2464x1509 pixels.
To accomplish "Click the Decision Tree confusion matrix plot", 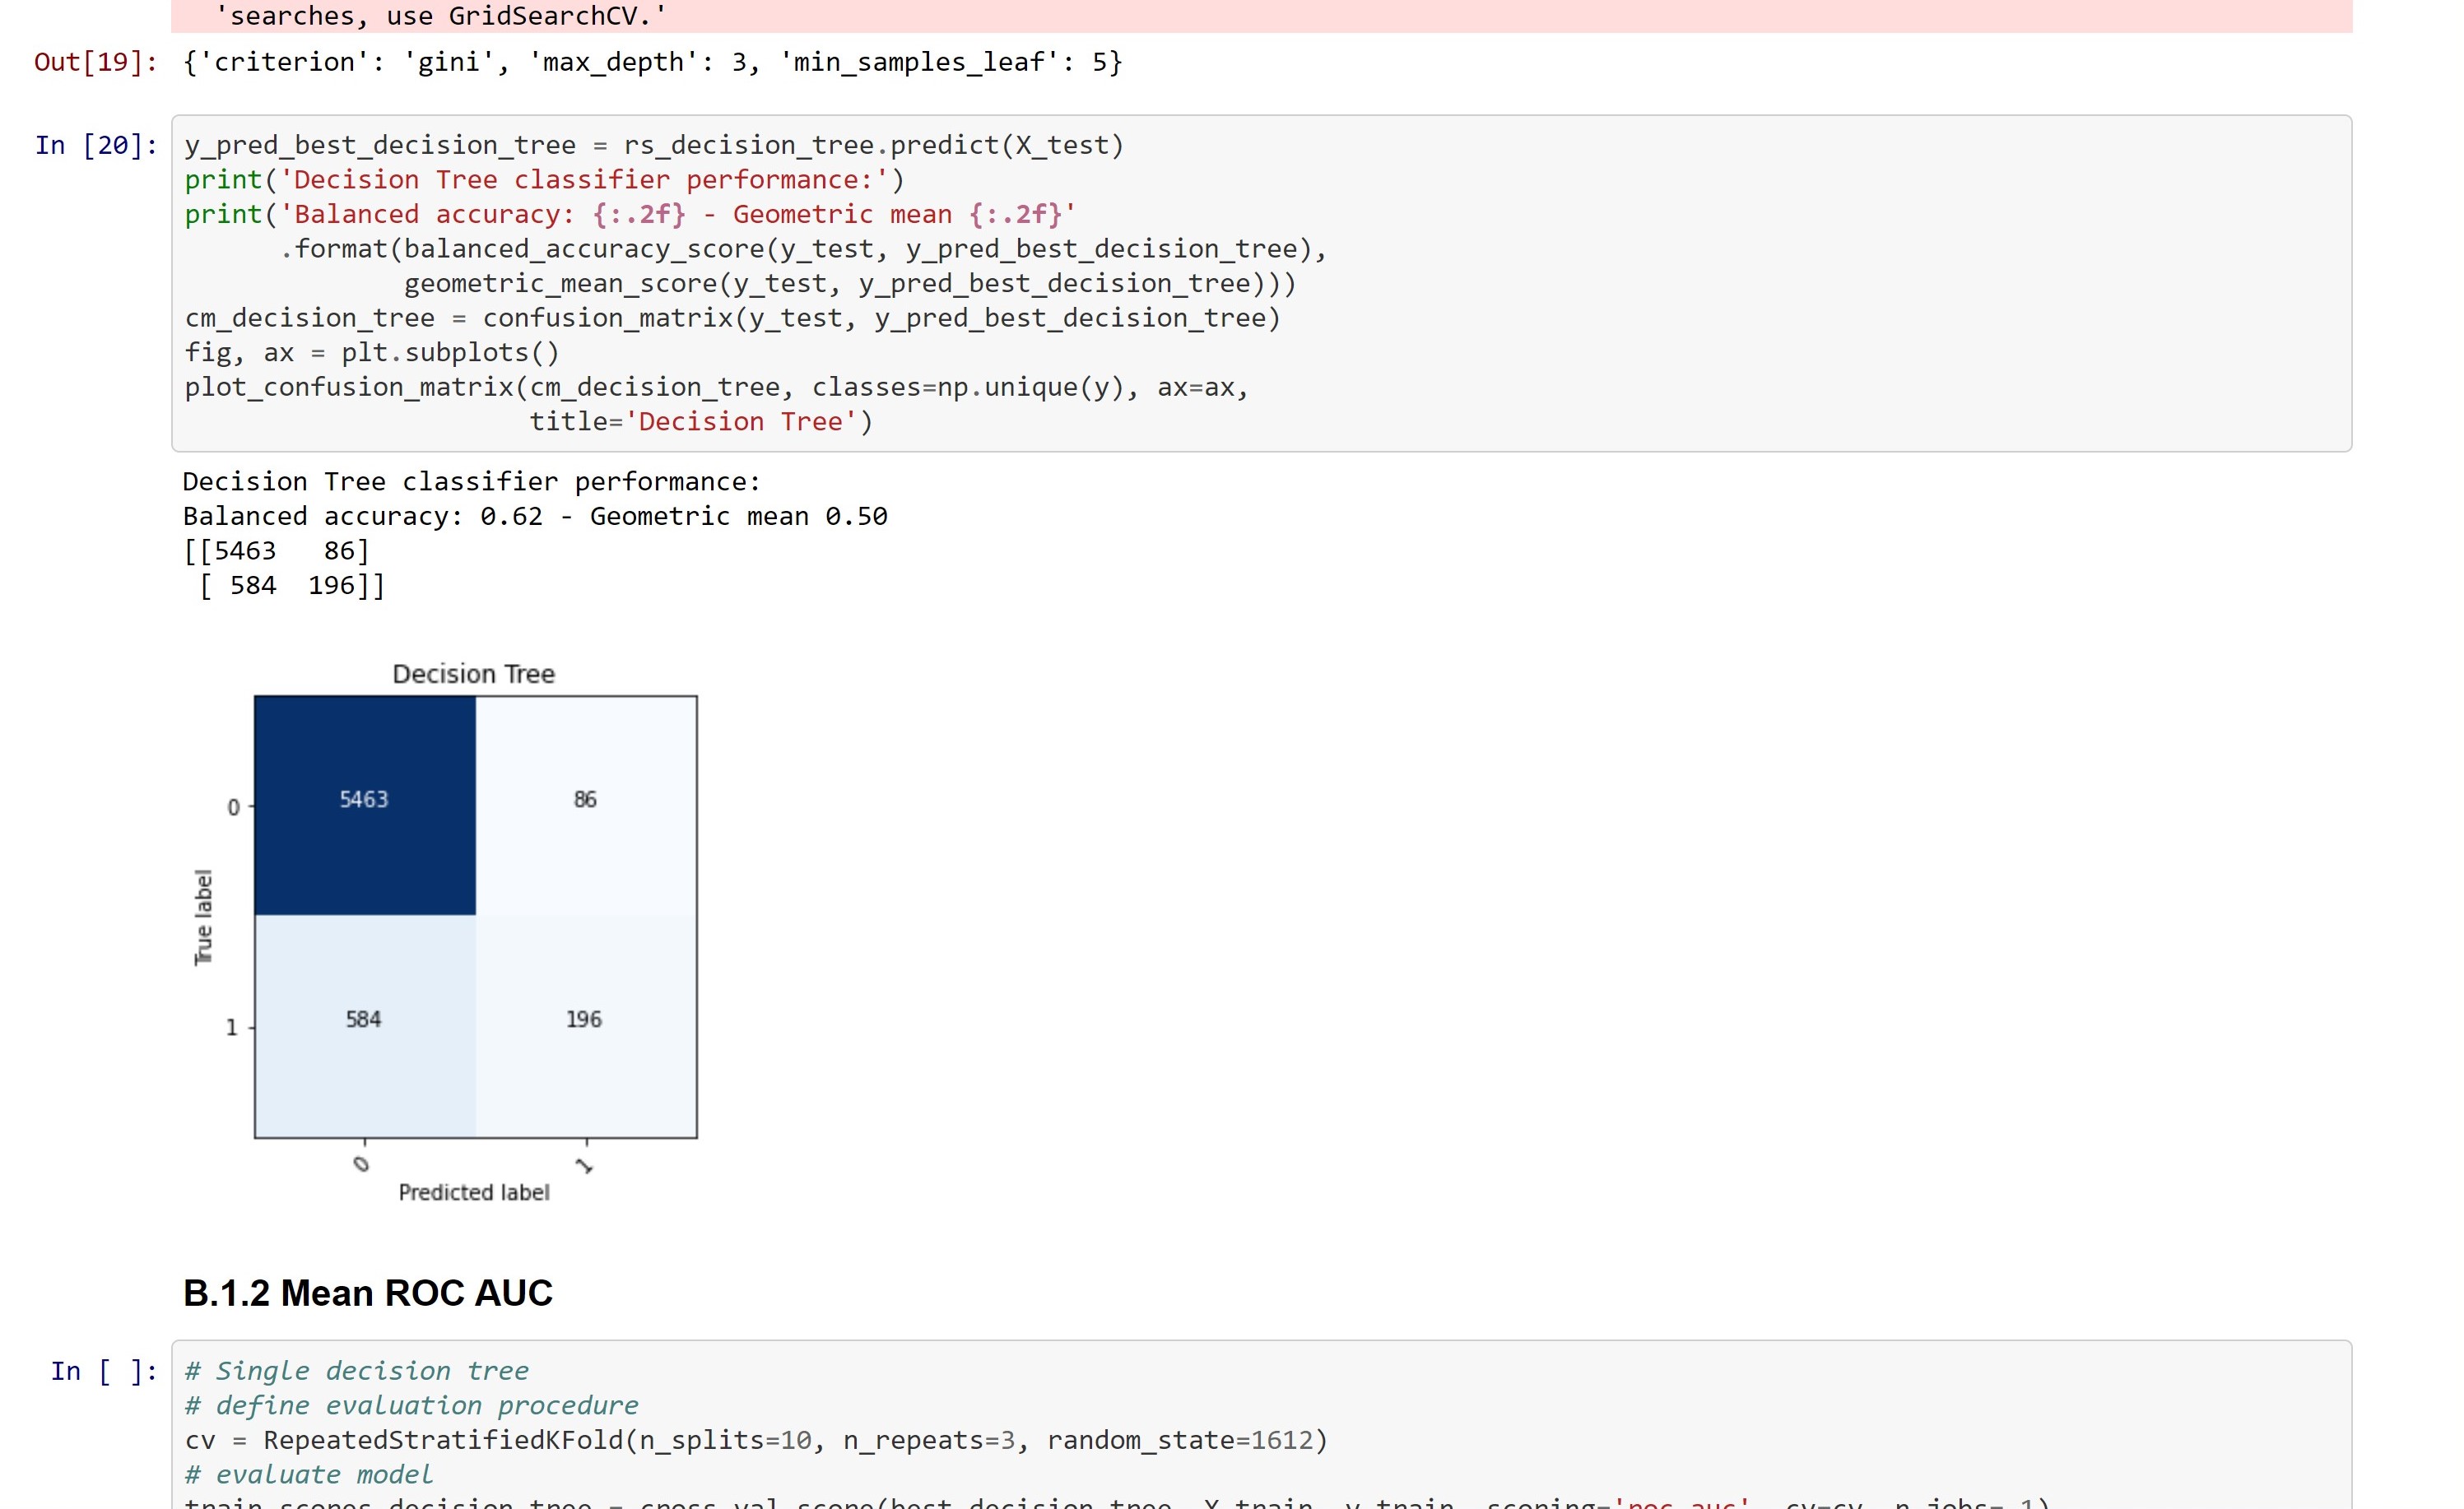I will [x=473, y=920].
